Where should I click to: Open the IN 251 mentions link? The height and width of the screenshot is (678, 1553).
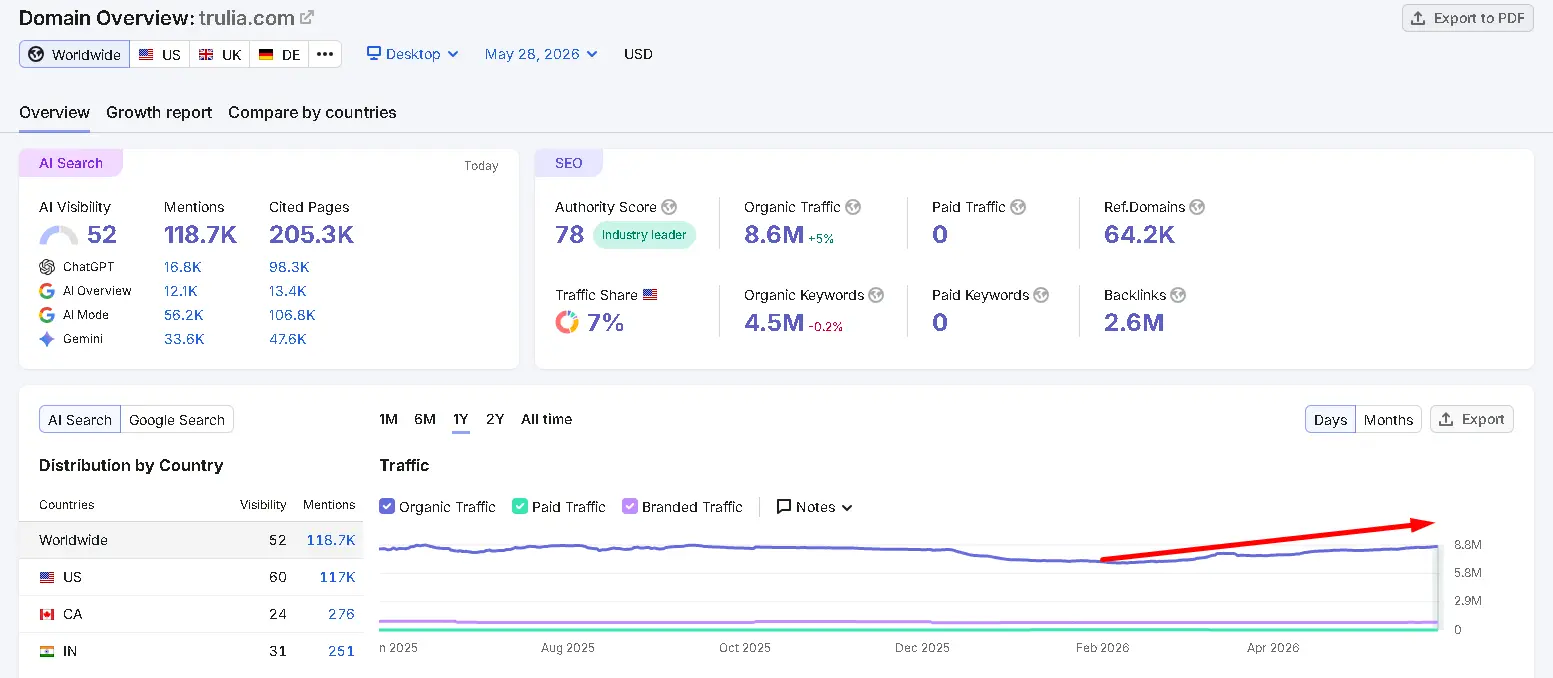[x=341, y=651]
